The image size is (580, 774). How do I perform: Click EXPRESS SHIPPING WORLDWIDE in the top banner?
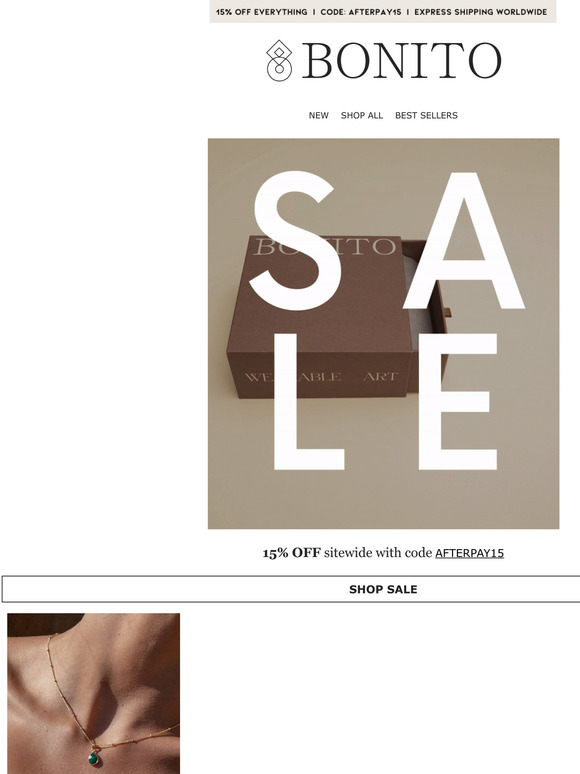(x=480, y=12)
